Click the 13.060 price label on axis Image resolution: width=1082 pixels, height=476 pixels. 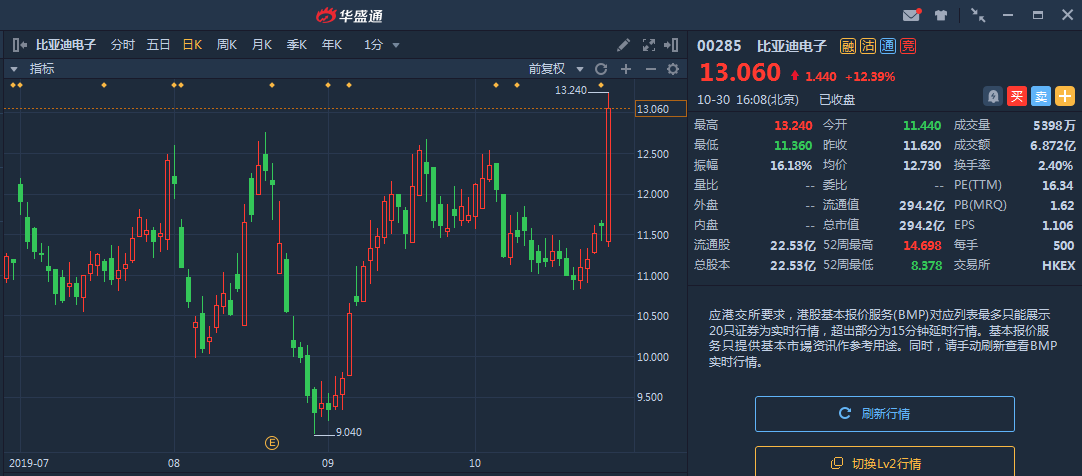point(660,109)
